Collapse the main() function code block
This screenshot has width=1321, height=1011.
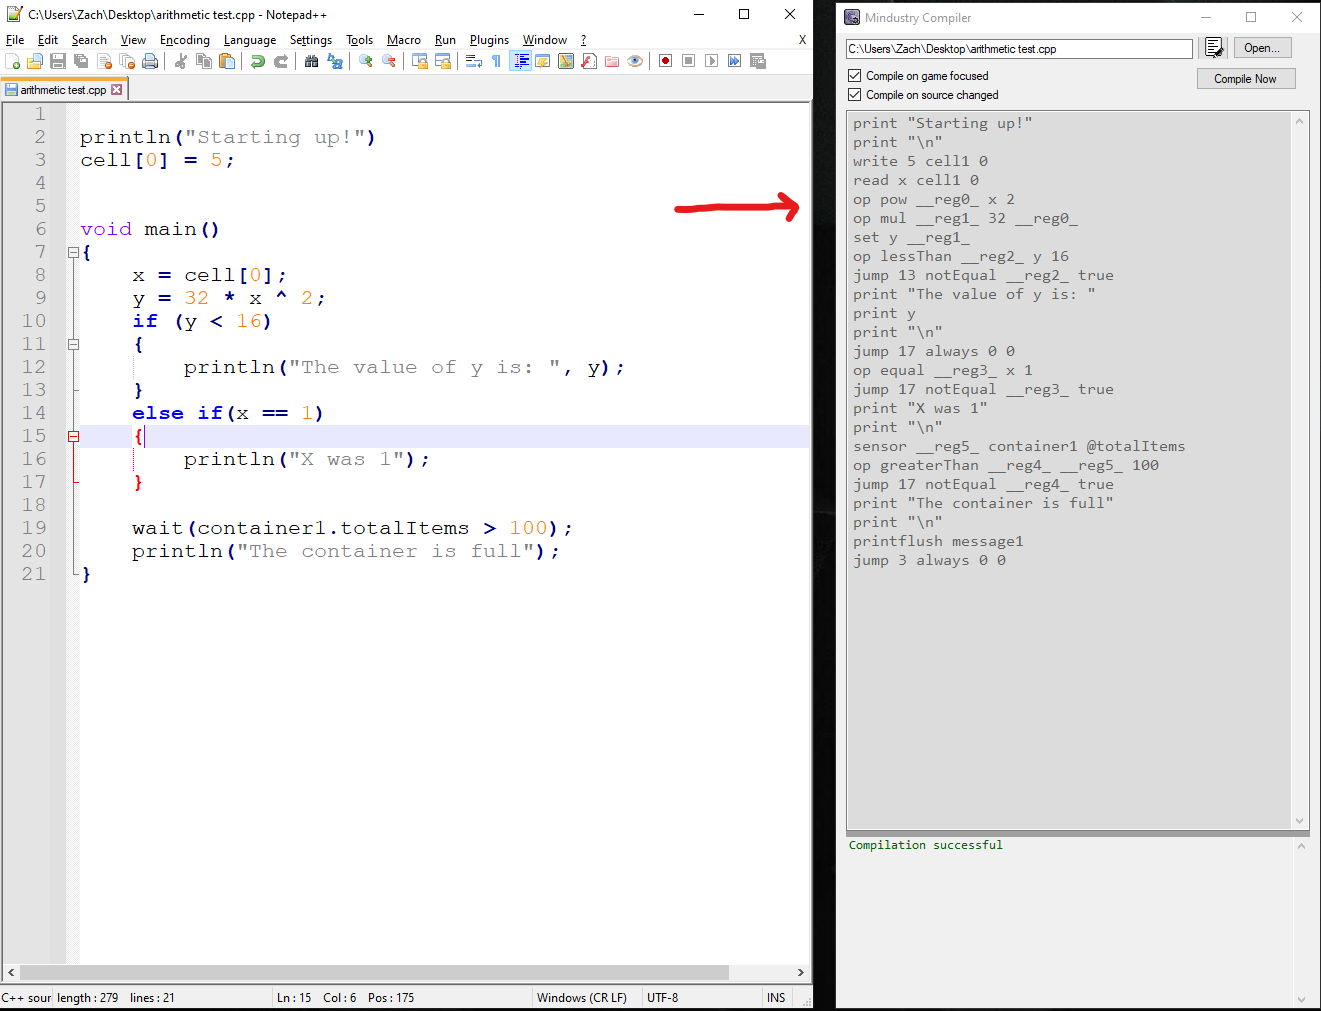coord(73,252)
